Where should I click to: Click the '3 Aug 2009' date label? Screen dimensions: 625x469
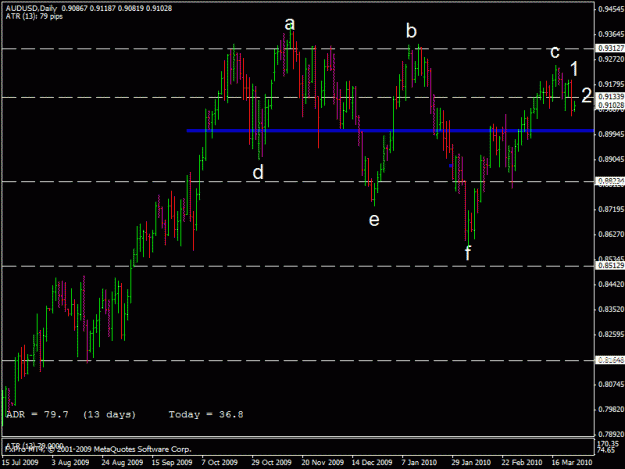70,463
